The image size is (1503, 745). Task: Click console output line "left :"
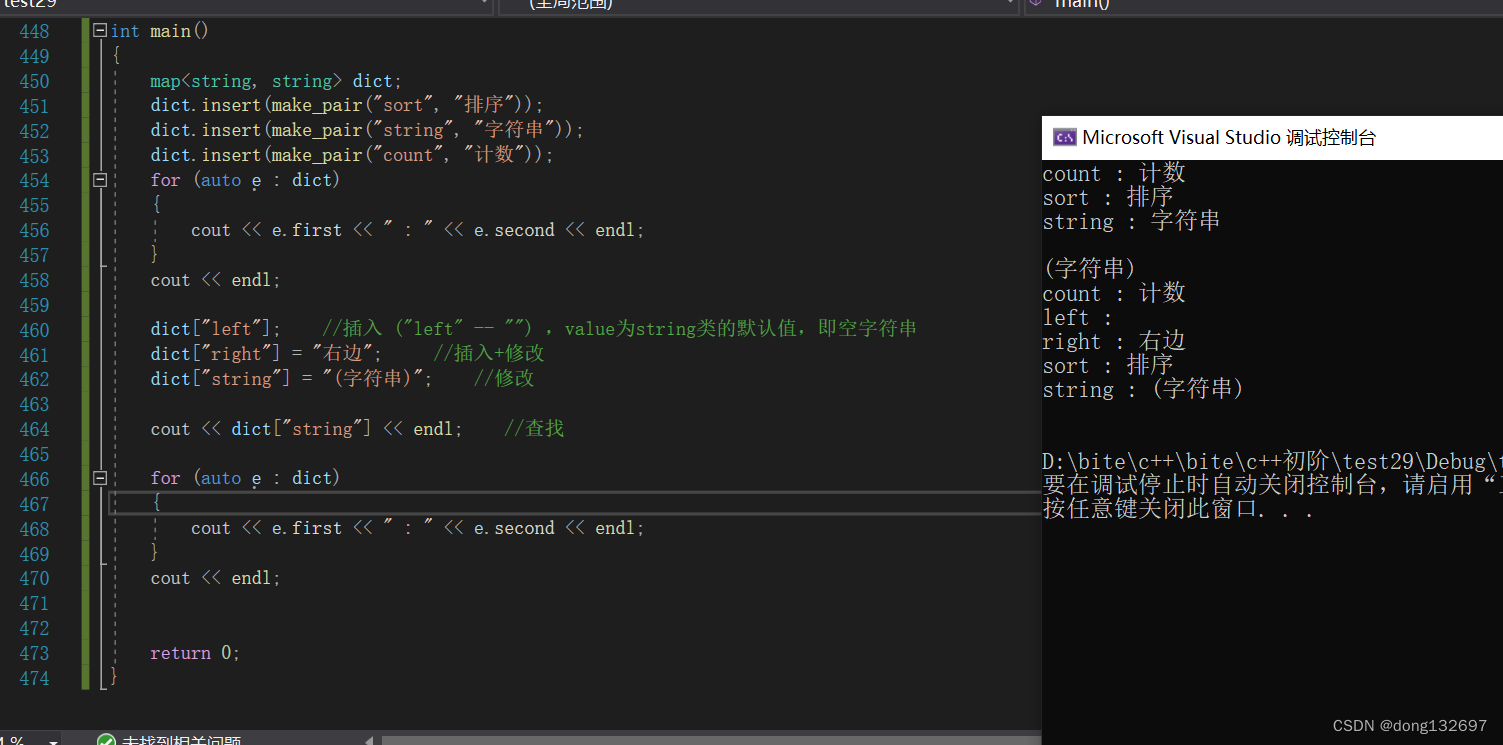(x=1078, y=318)
